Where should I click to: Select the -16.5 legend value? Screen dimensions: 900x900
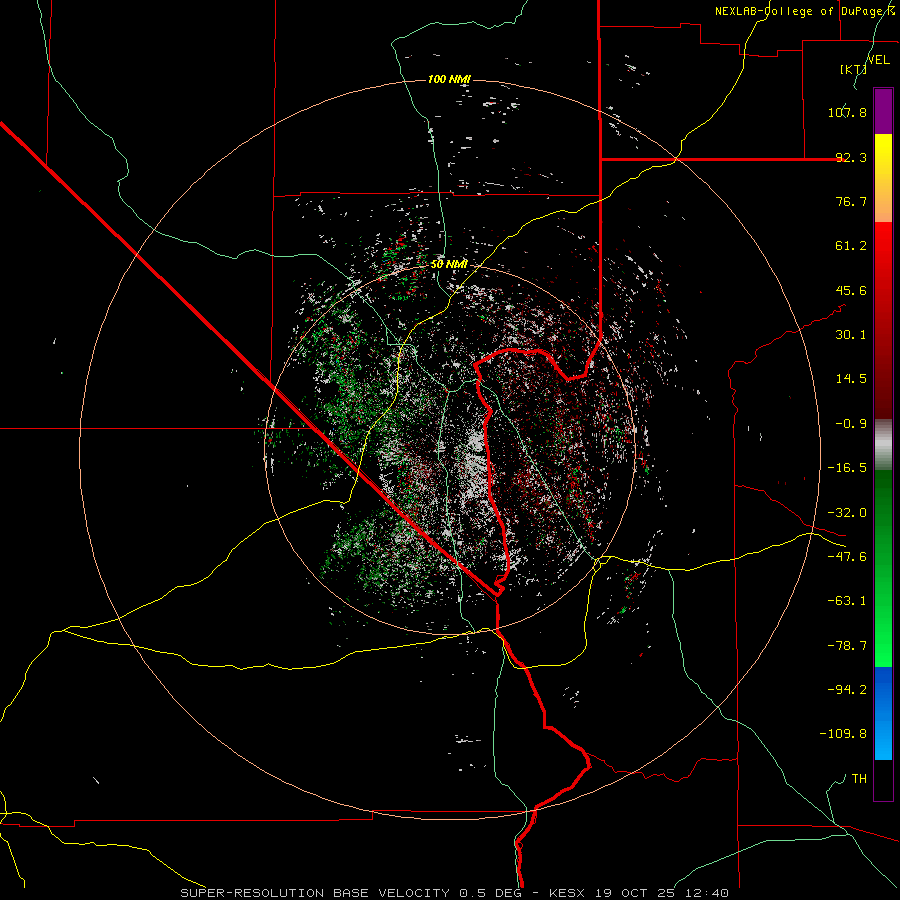point(847,468)
